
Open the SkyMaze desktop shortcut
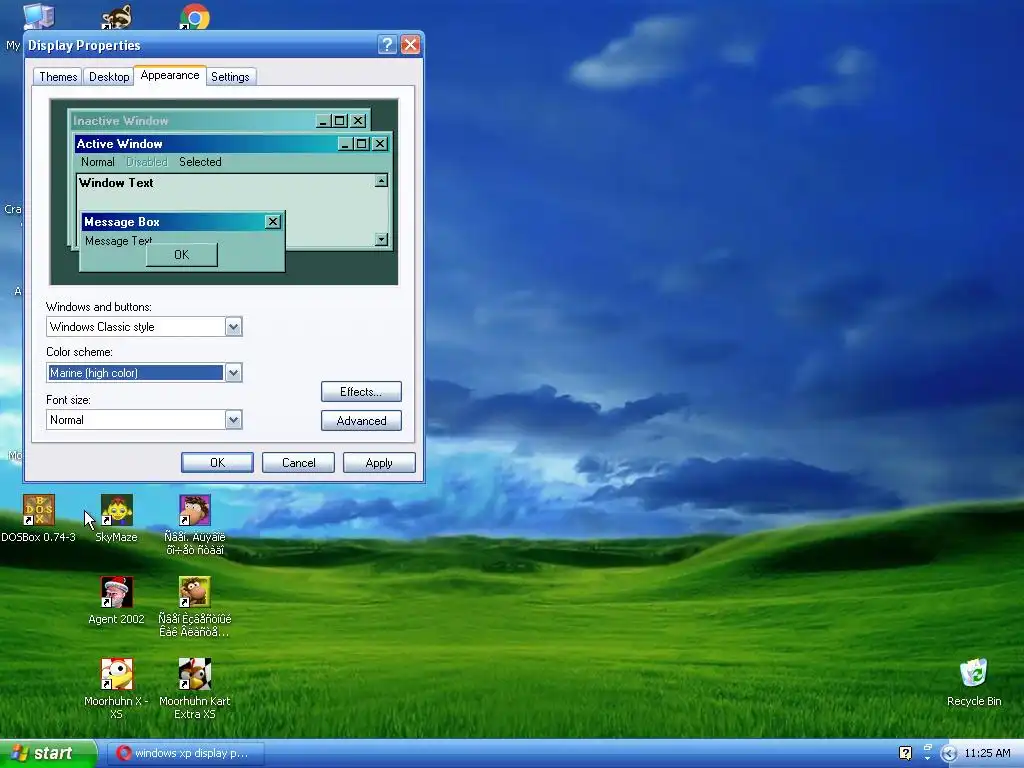[117, 510]
